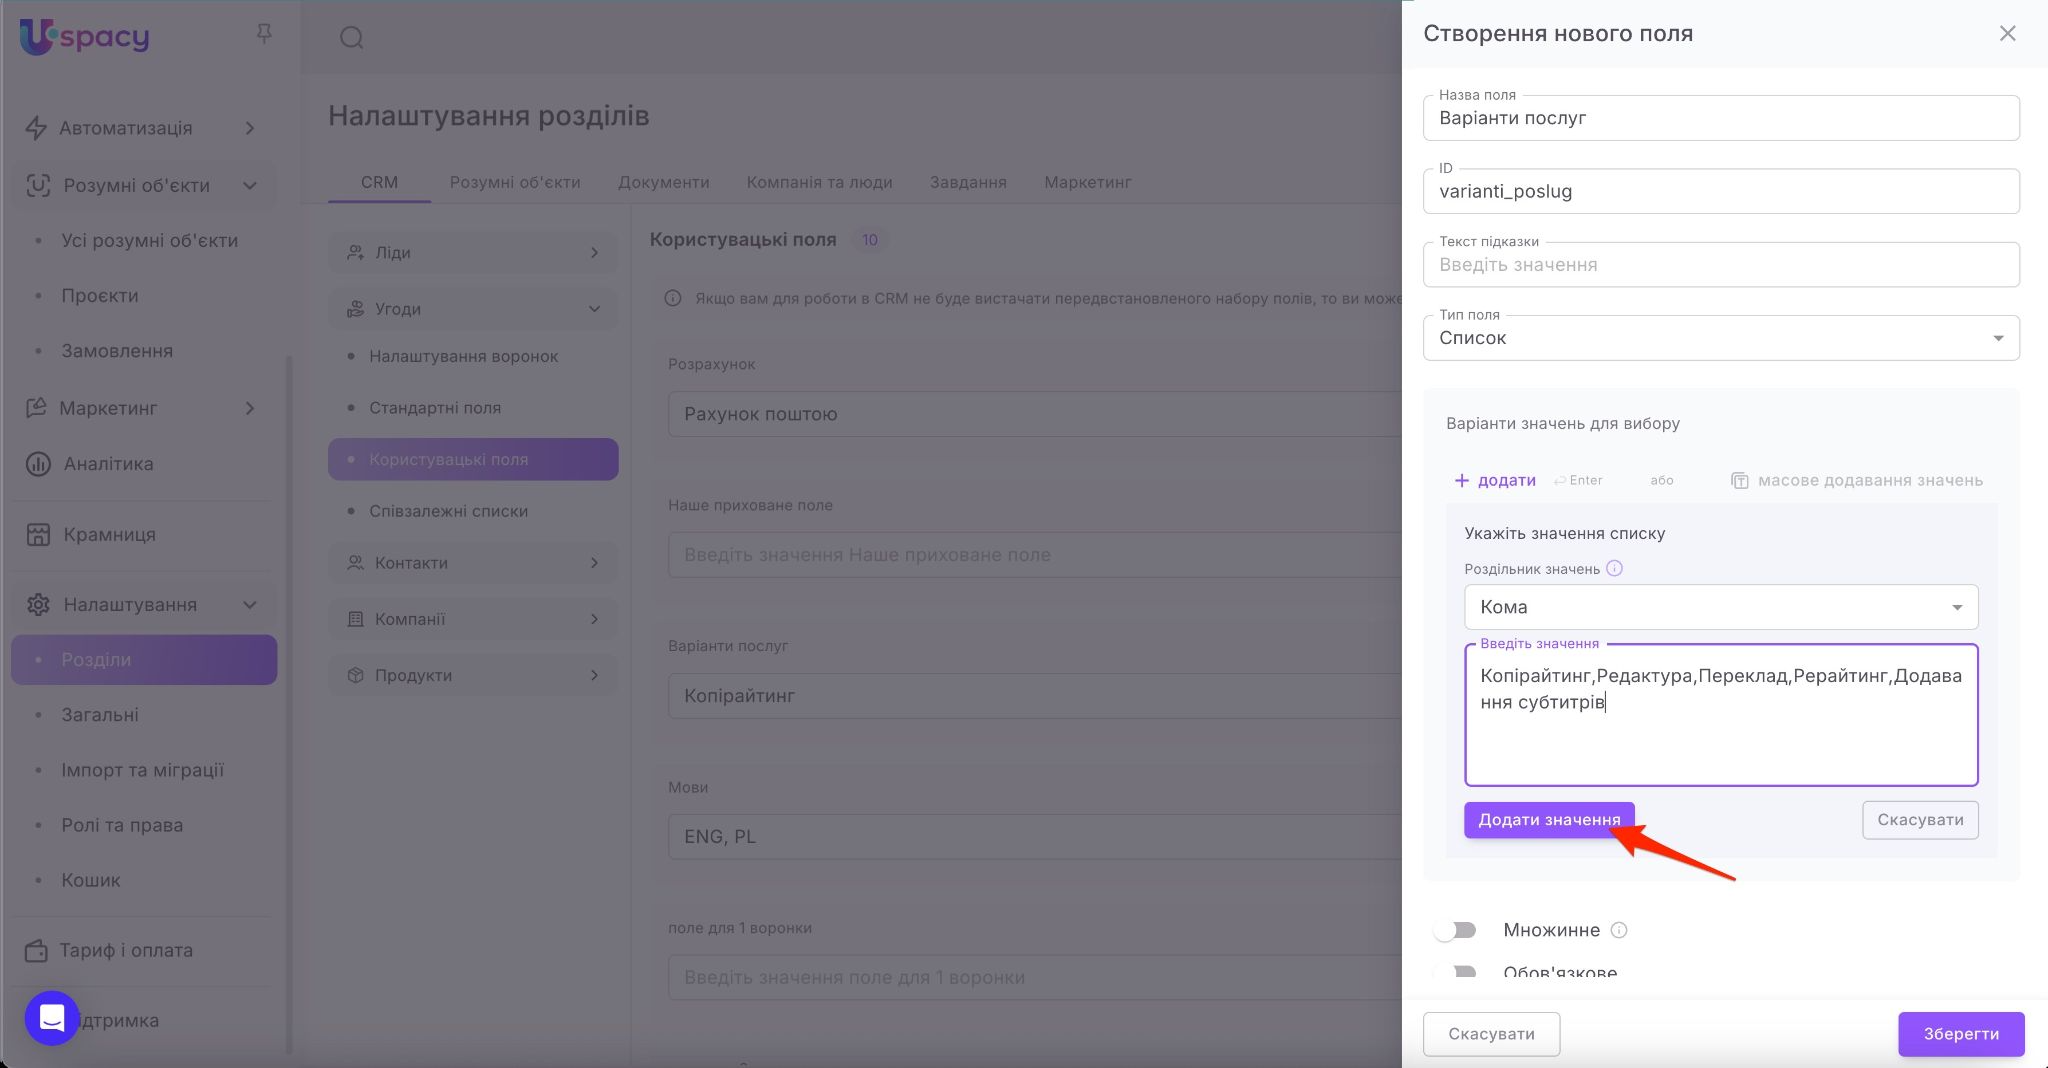Image resolution: width=2048 pixels, height=1068 pixels.
Task: Click the info icon next to Роздільник значень
Action: [x=1614, y=569]
